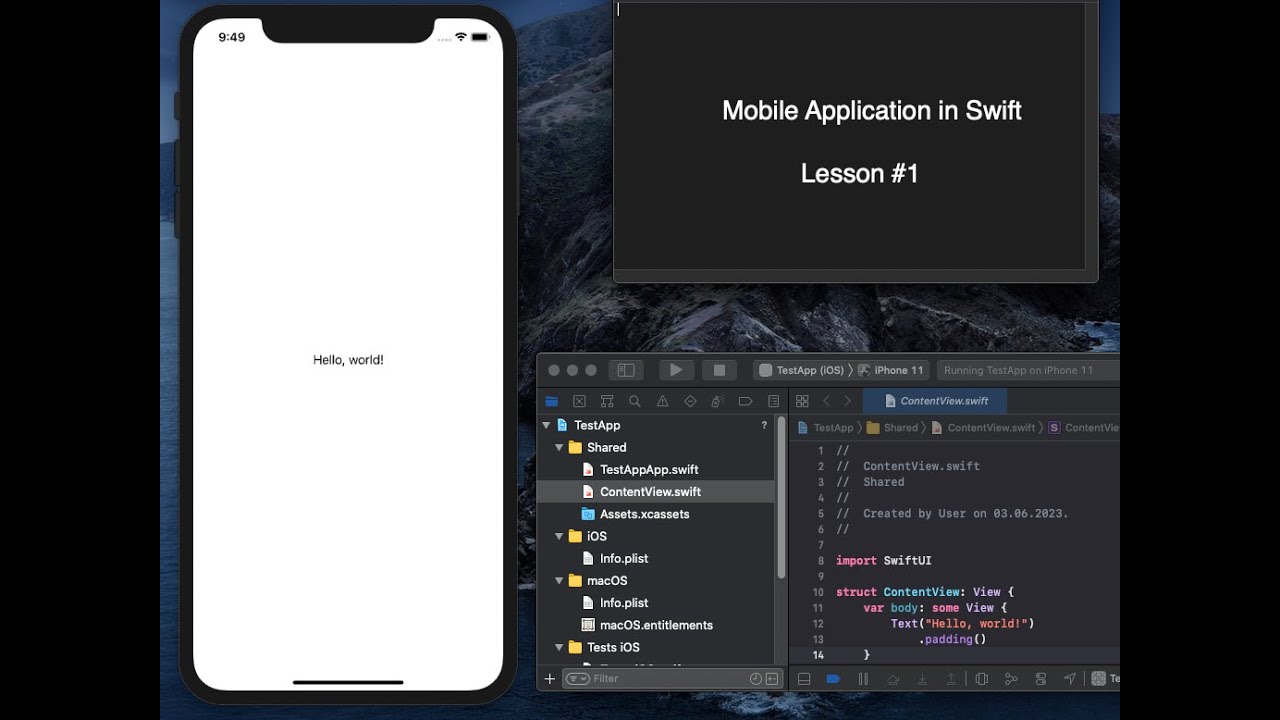Open the Breakpoint navigator
Image resolution: width=1280 pixels, height=720 pixels.
pyautogui.click(x=745, y=401)
